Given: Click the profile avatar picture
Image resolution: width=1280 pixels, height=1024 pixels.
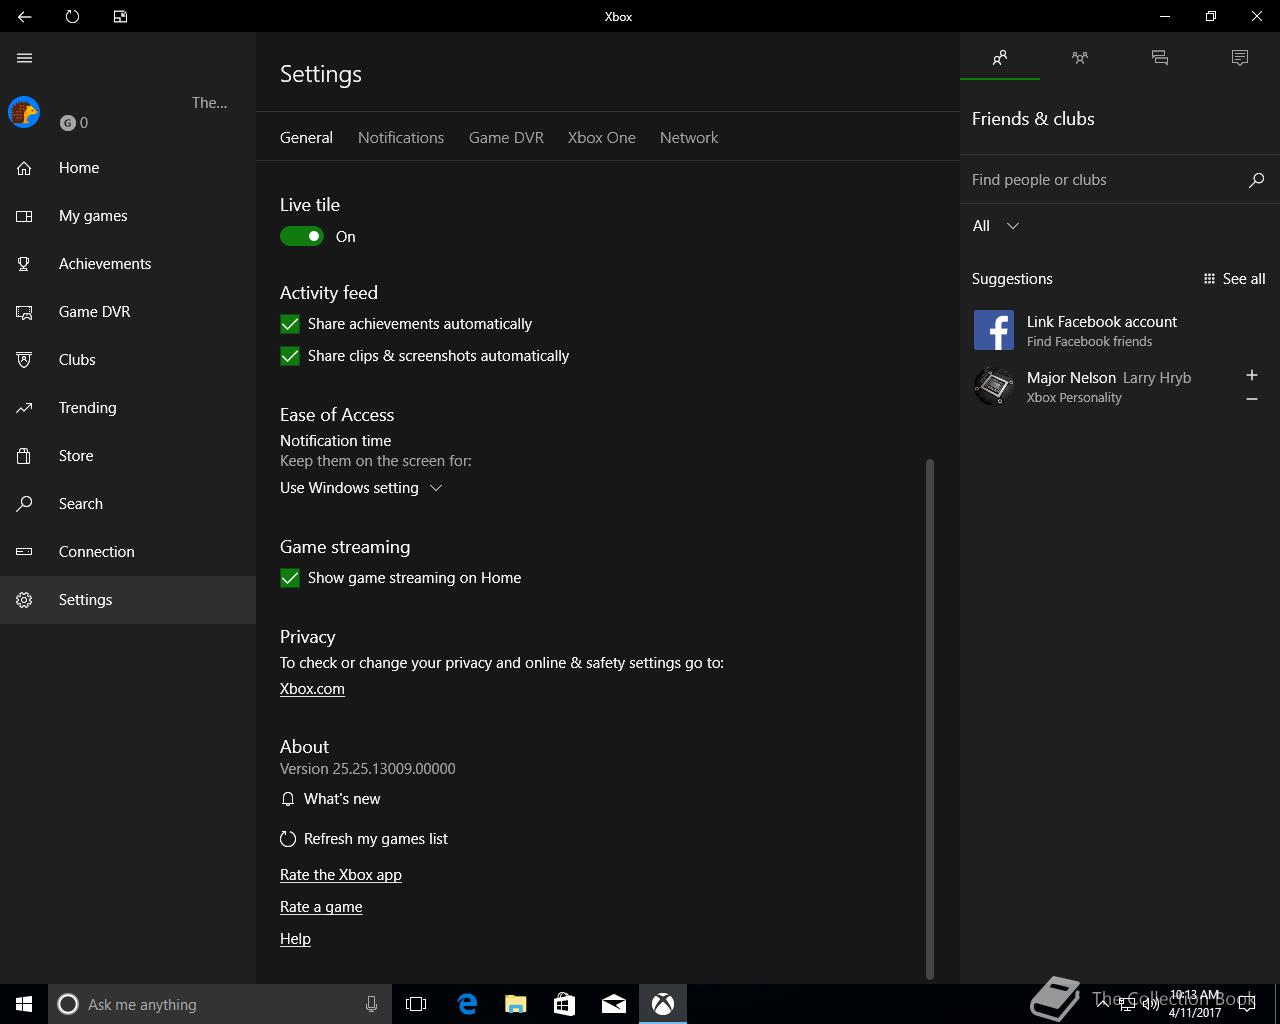Looking at the screenshot, I should point(24,112).
